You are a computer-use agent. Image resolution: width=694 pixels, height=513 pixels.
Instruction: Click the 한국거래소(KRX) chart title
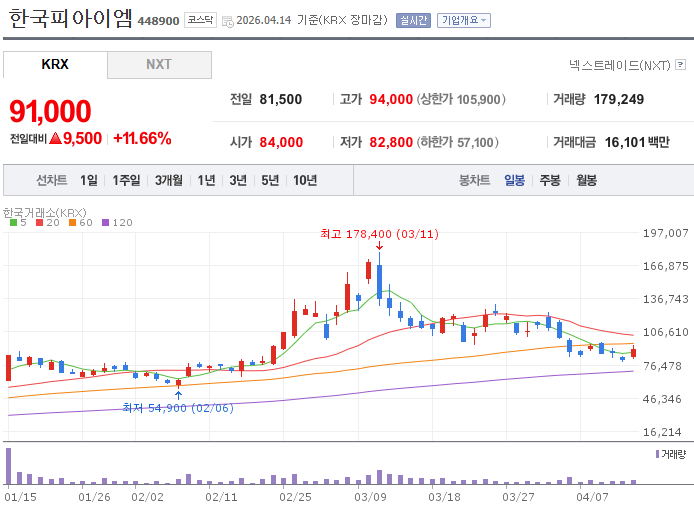(45, 212)
